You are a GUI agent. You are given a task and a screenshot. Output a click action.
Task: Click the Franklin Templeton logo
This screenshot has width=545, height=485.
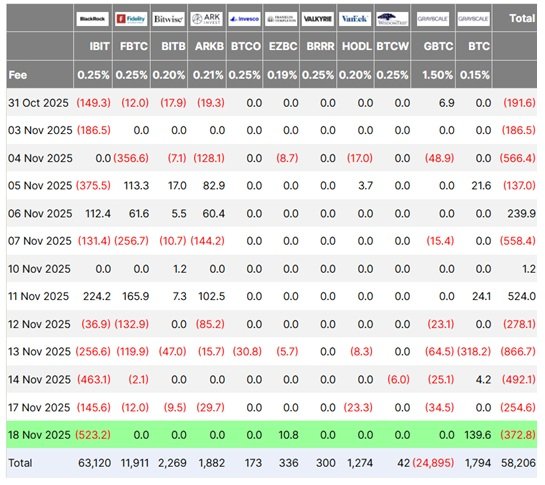pos(281,19)
